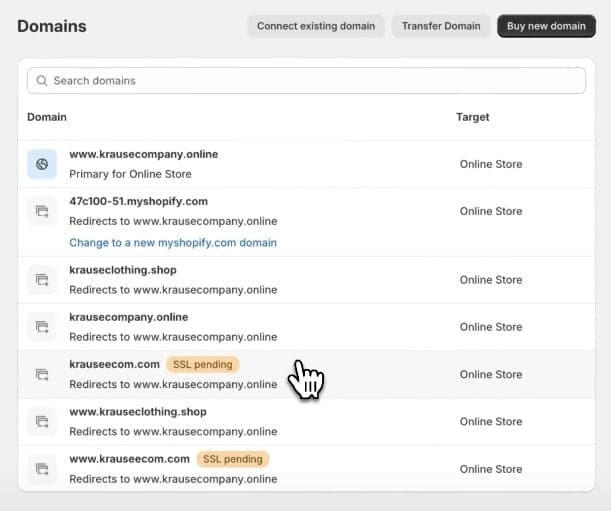Click Buy new domain
The image size is (611, 511).
[546, 26]
